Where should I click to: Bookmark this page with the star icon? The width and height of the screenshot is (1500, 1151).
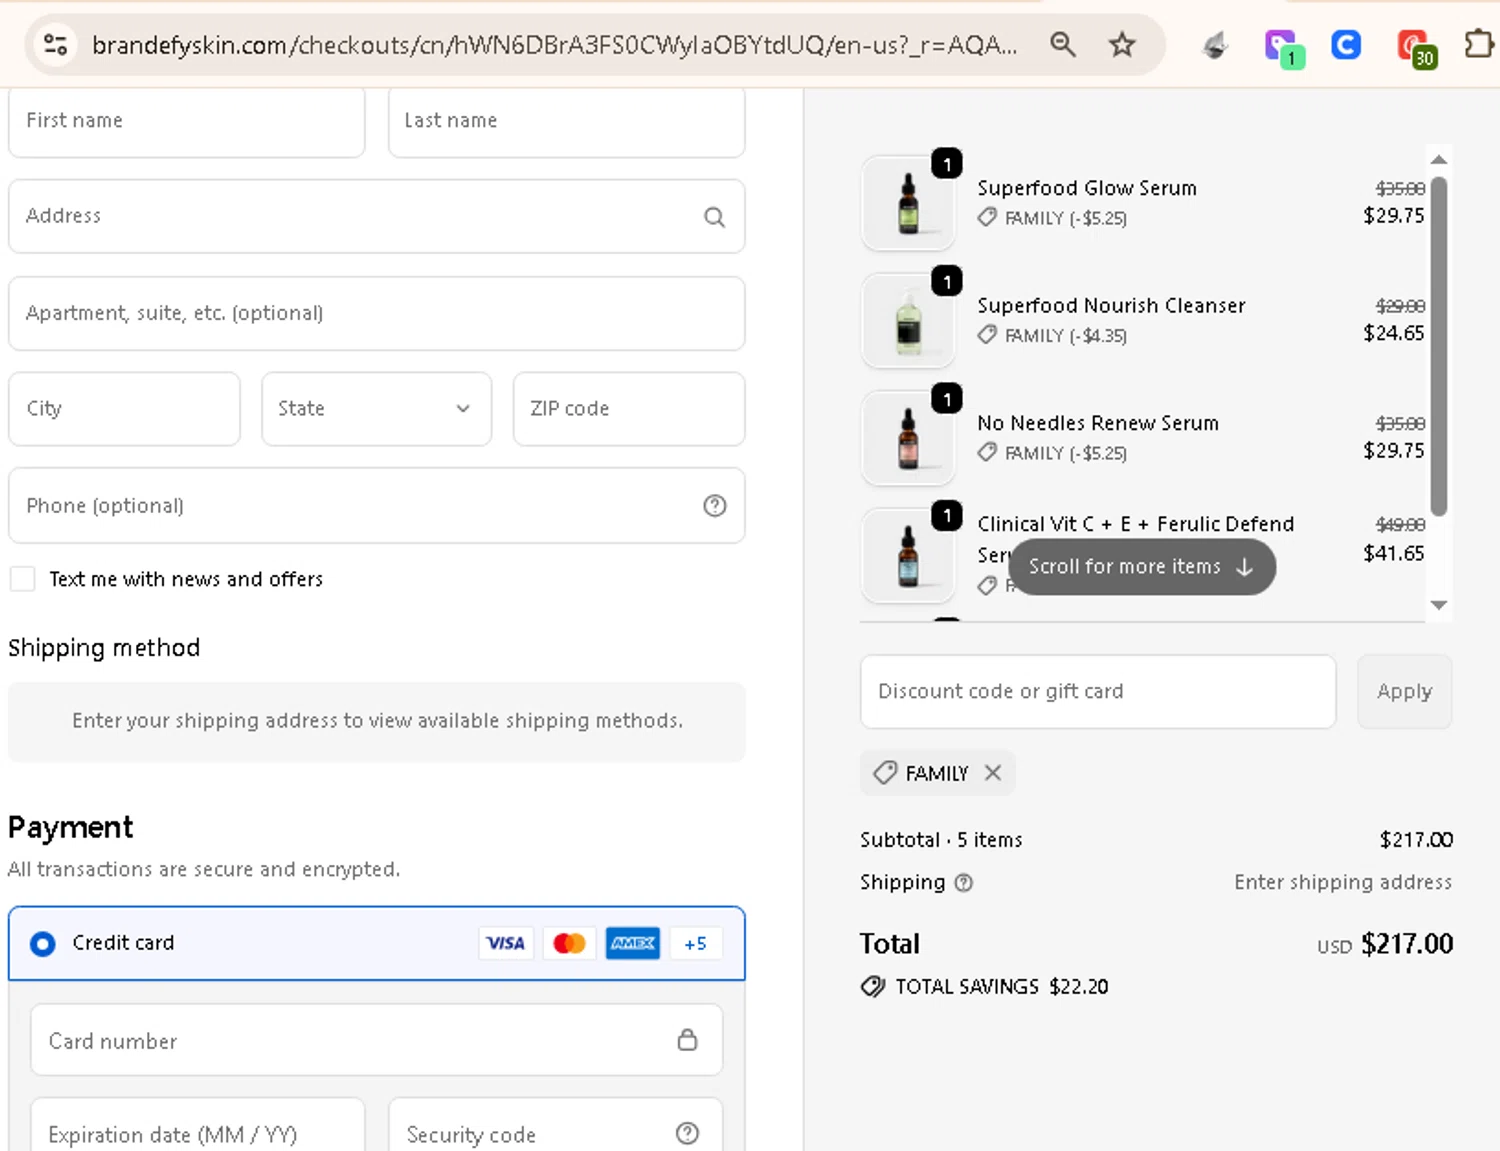pyautogui.click(x=1122, y=45)
